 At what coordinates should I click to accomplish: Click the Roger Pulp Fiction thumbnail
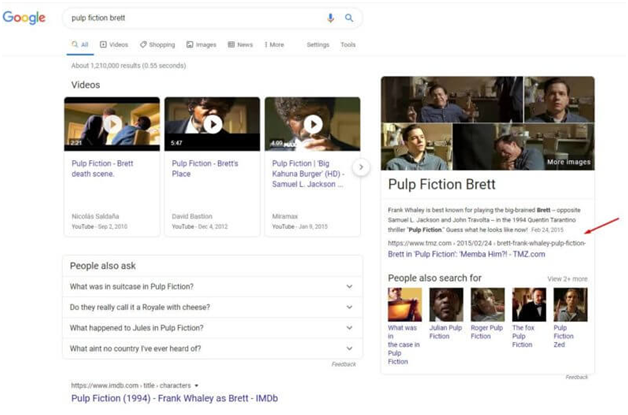[x=487, y=304]
